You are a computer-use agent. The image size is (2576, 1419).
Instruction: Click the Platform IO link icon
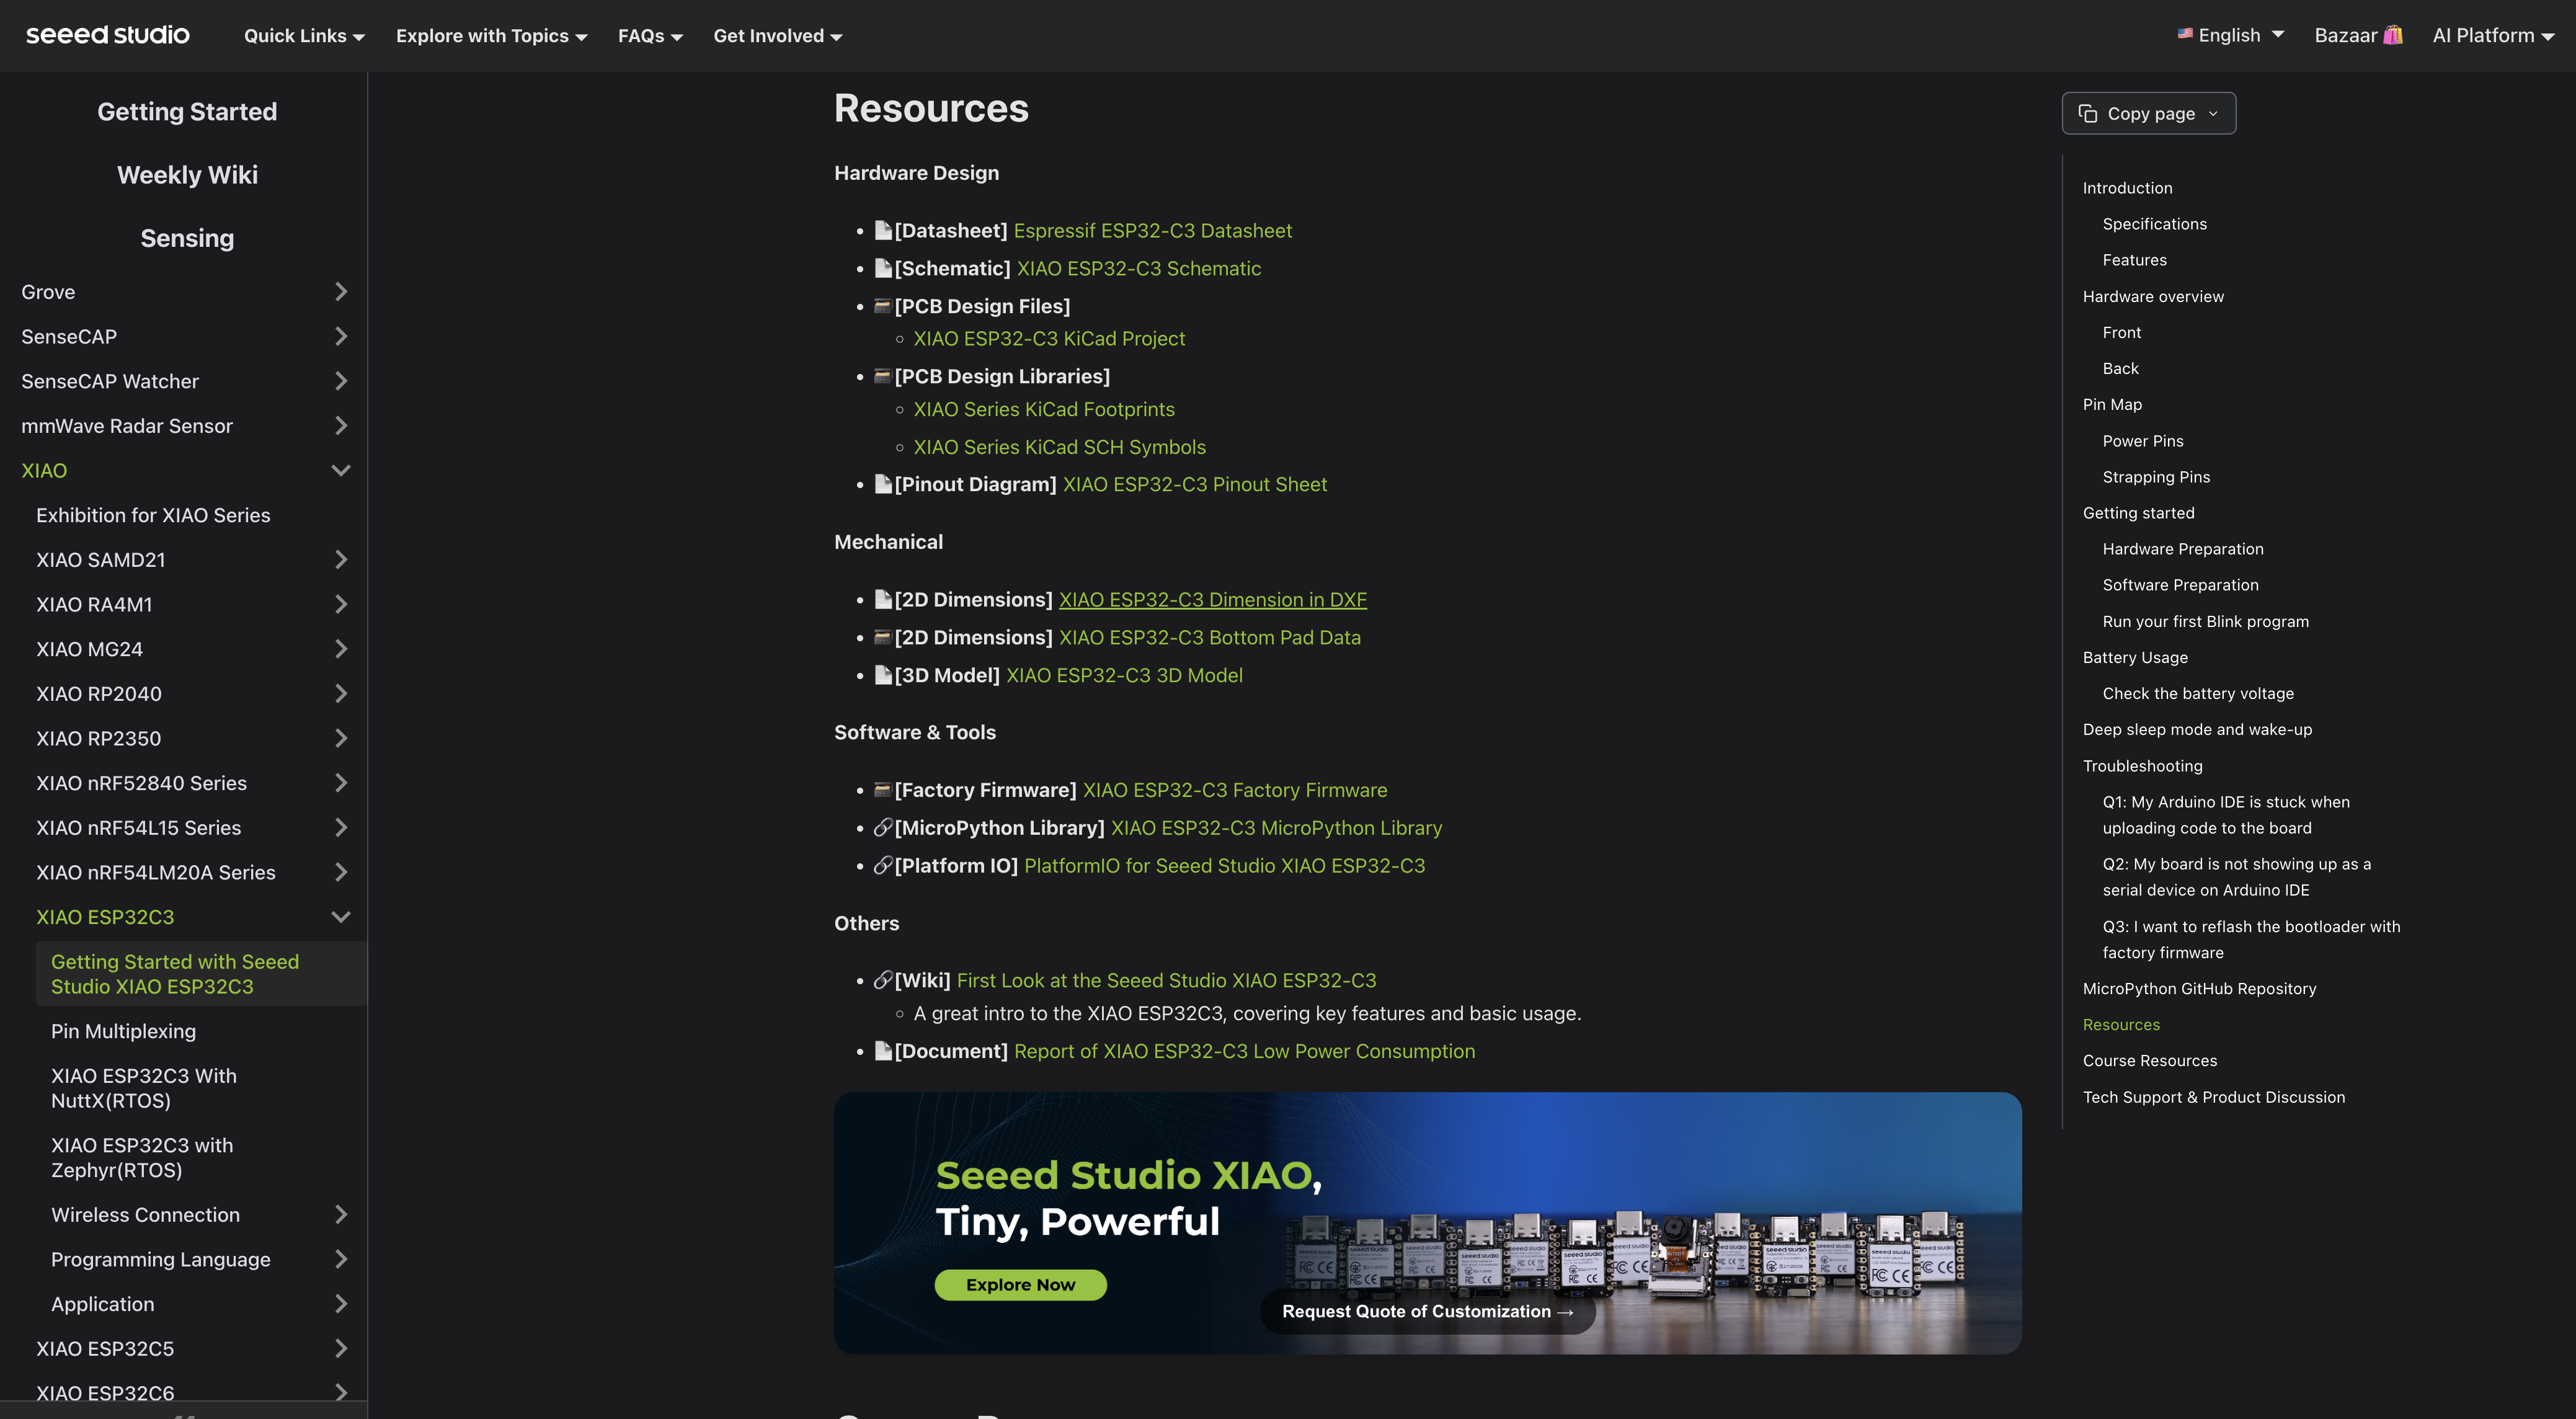[x=883, y=866]
